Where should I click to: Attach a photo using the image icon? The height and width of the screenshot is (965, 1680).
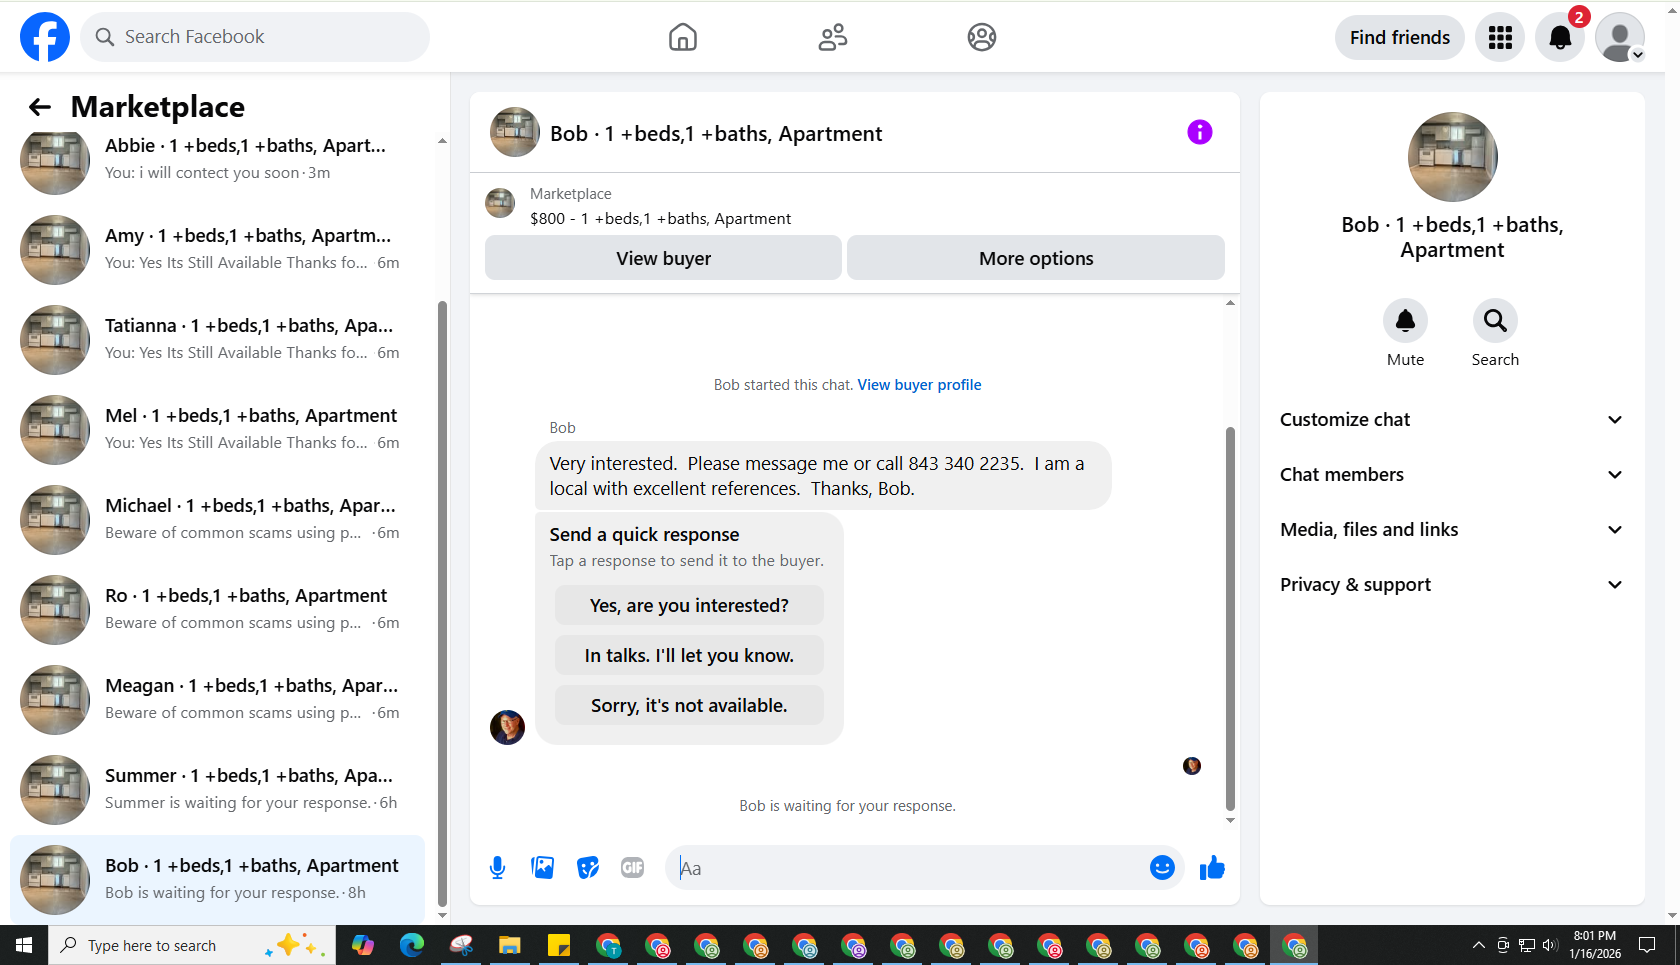click(x=543, y=868)
